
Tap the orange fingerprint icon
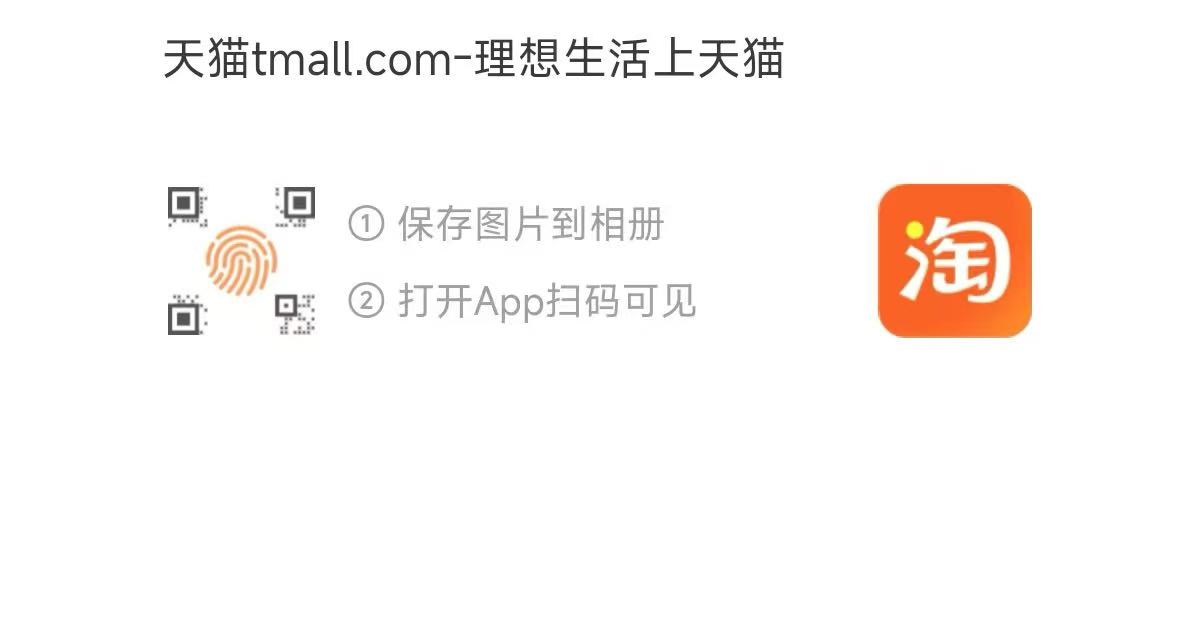pyautogui.click(x=241, y=260)
